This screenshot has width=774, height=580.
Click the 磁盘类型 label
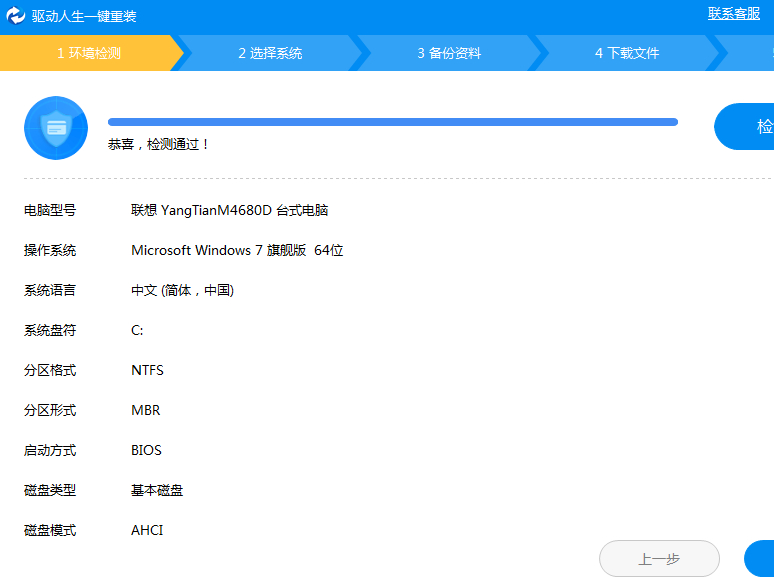tap(50, 490)
